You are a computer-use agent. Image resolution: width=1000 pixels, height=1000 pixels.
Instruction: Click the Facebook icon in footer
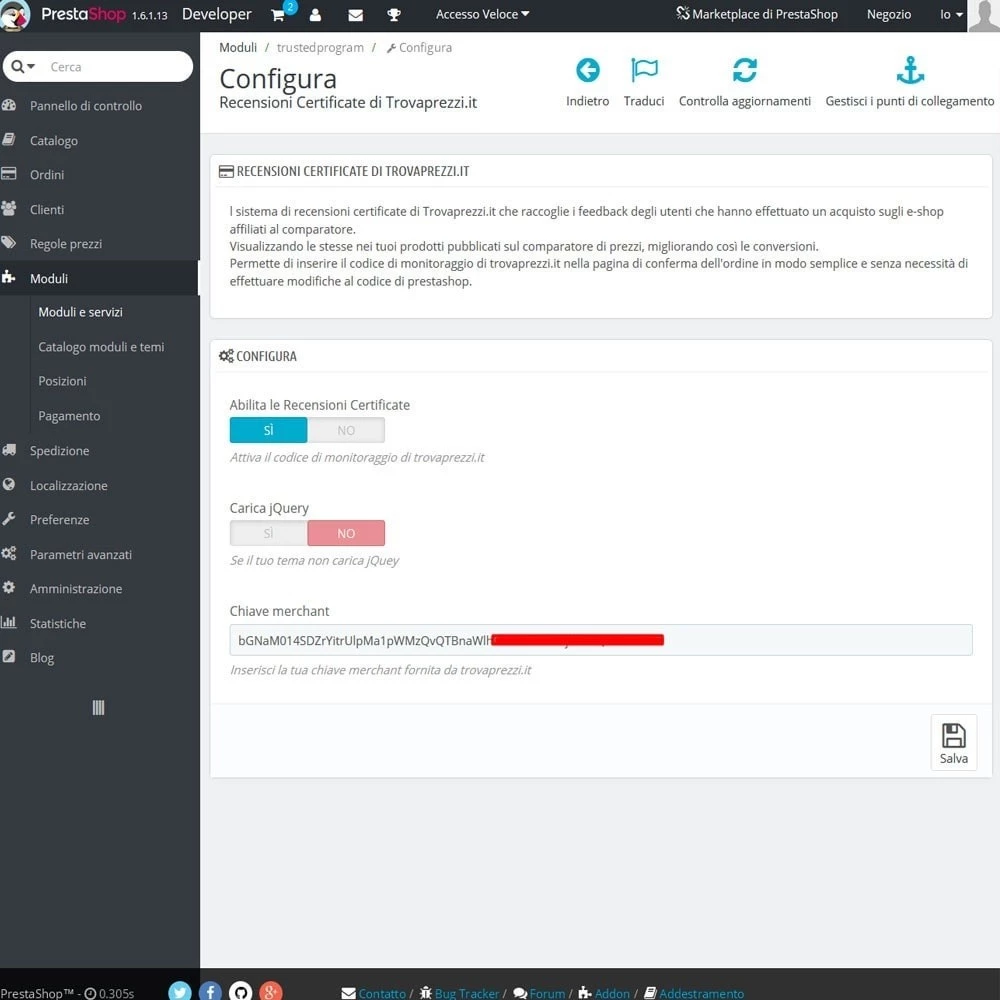tap(210, 991)
